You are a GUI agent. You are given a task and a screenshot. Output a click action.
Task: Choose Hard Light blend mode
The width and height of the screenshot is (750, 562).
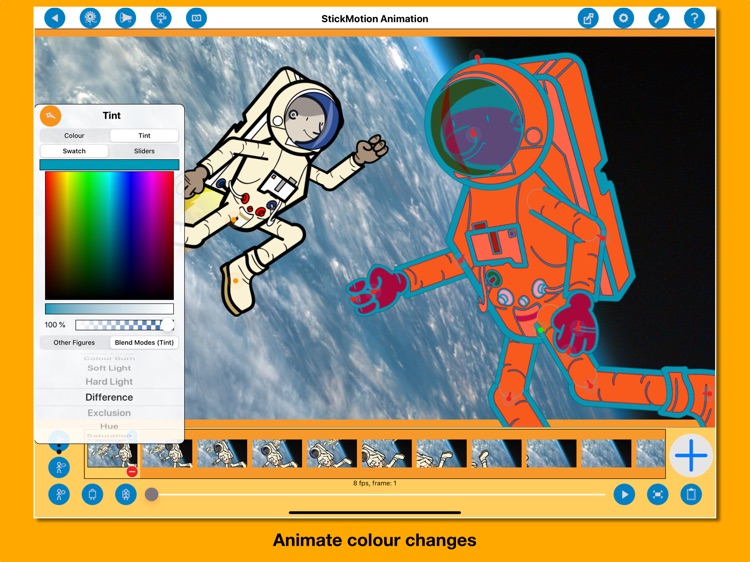point(109,382)
